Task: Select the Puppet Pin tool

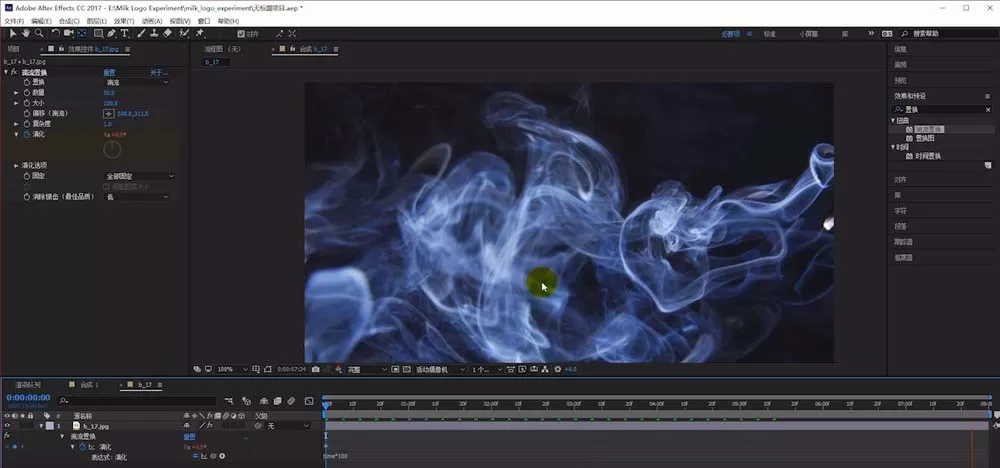Action: (x=200, y=33)
